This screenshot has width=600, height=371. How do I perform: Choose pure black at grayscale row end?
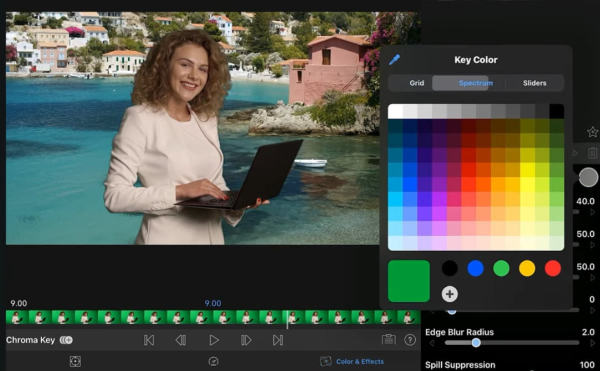tap(556, 111)
